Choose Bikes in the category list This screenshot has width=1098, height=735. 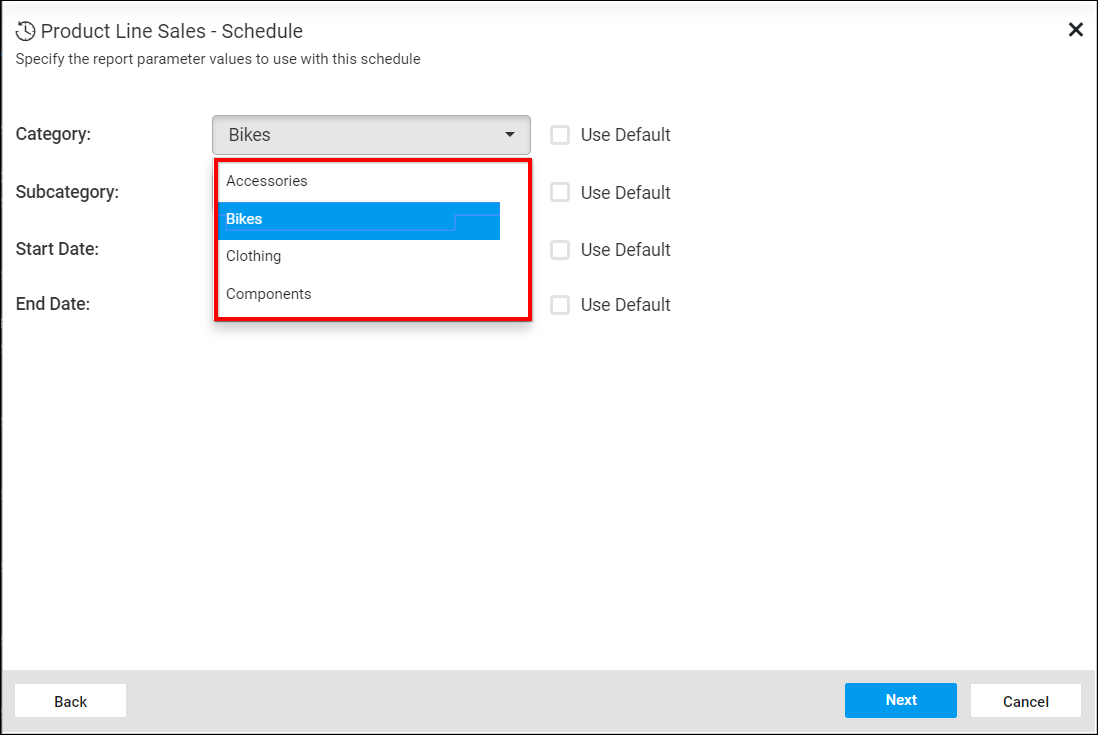pos(359,219)
